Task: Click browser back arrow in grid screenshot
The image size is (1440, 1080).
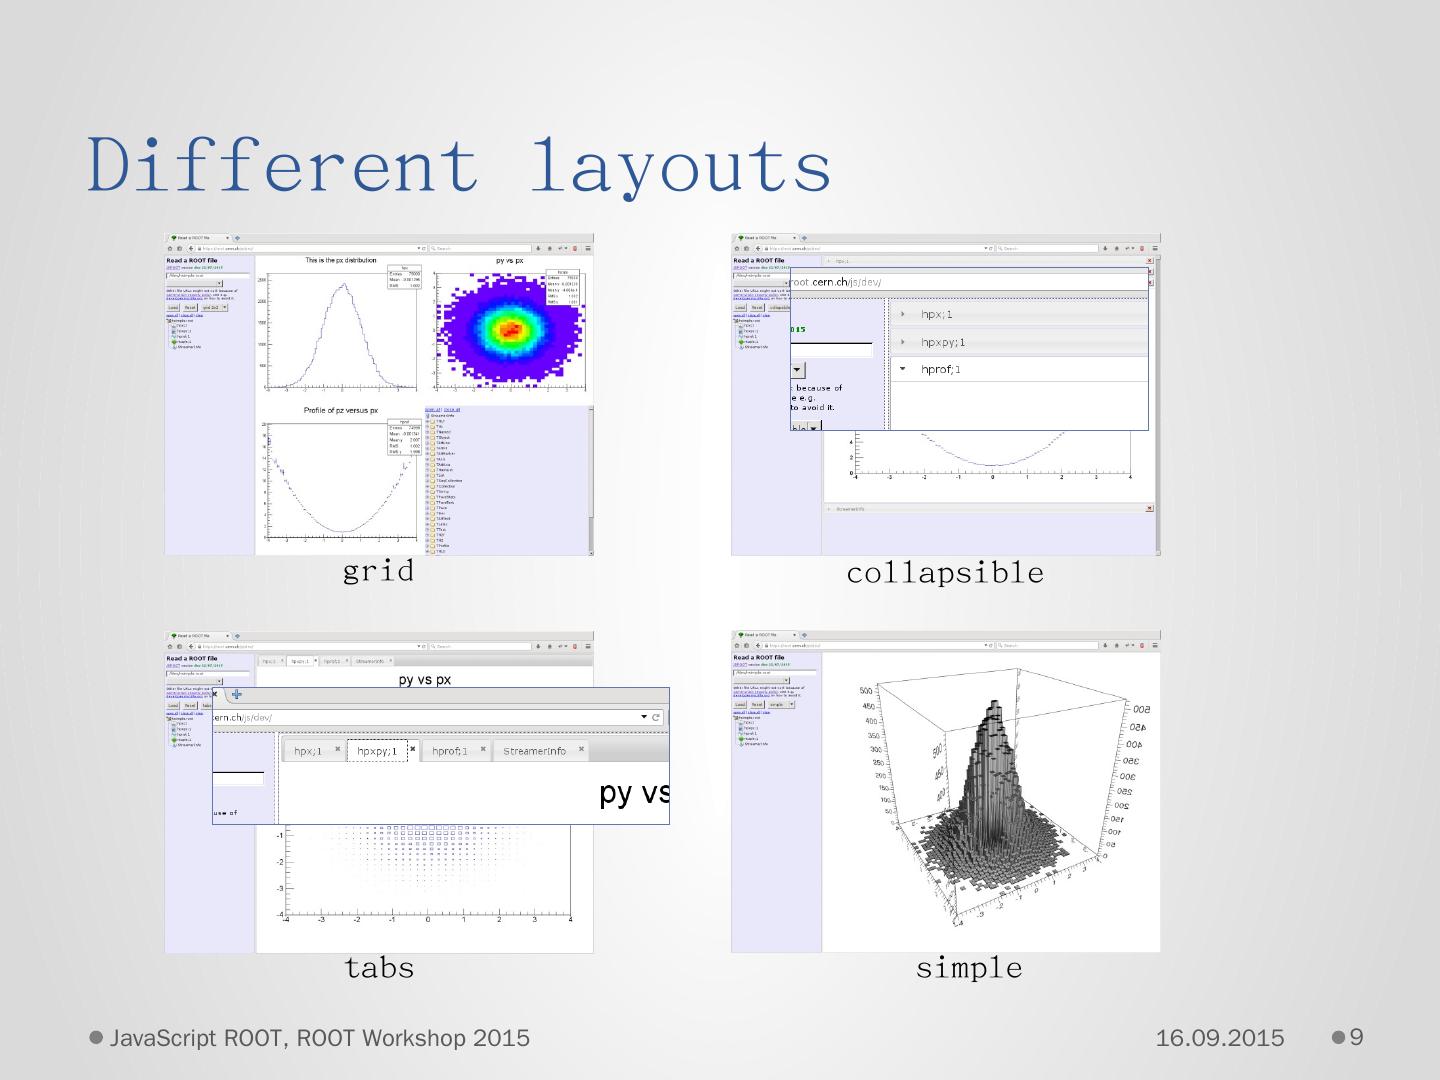Action: point(190,248)
